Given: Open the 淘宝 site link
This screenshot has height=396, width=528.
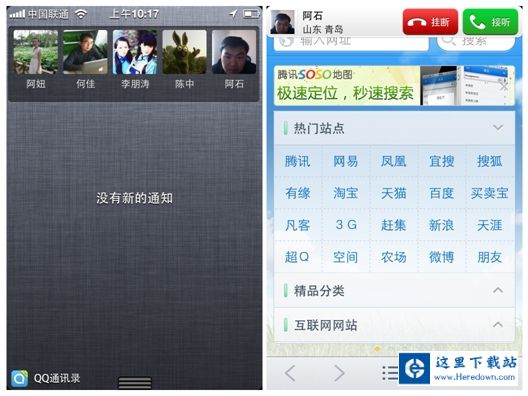Looking at the screenshot, I should pos(345,193).
